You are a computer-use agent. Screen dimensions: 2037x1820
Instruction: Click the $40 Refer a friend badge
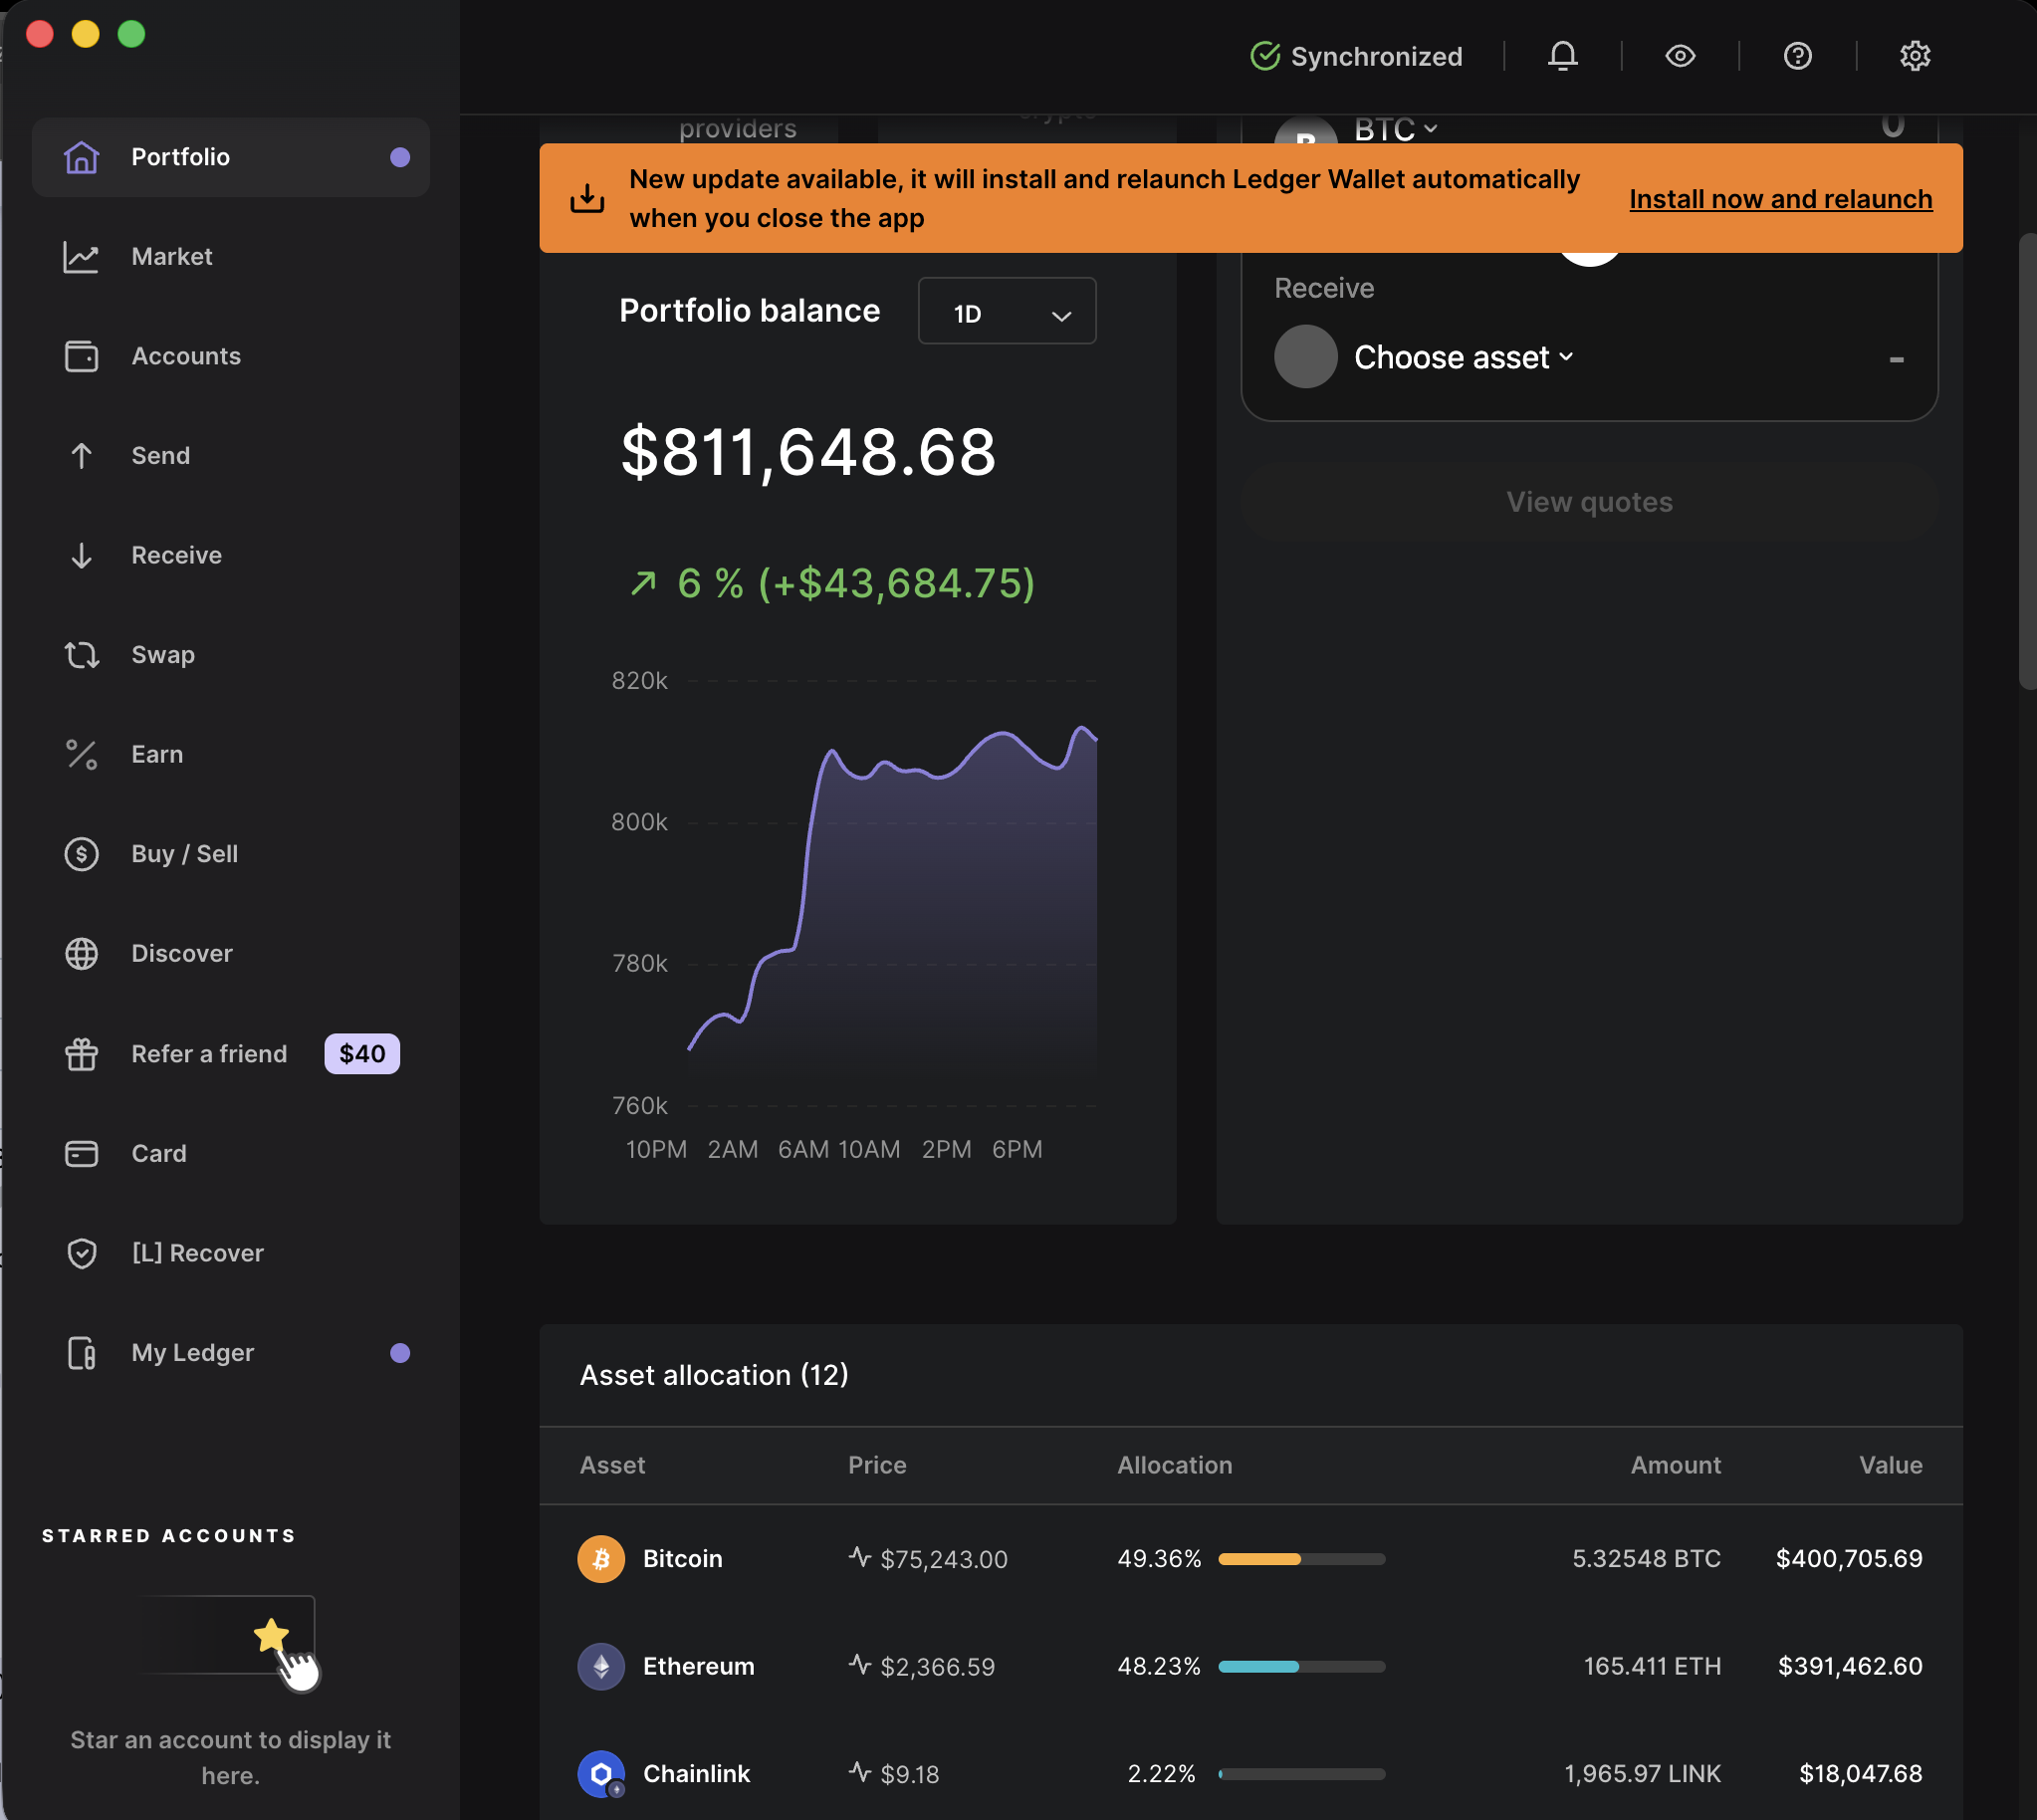point(361,1053)
